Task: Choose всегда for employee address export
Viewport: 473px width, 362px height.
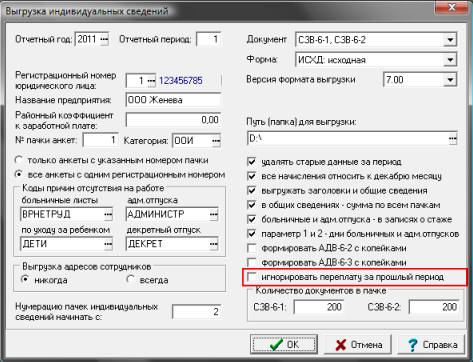Action: pos(130,279)
